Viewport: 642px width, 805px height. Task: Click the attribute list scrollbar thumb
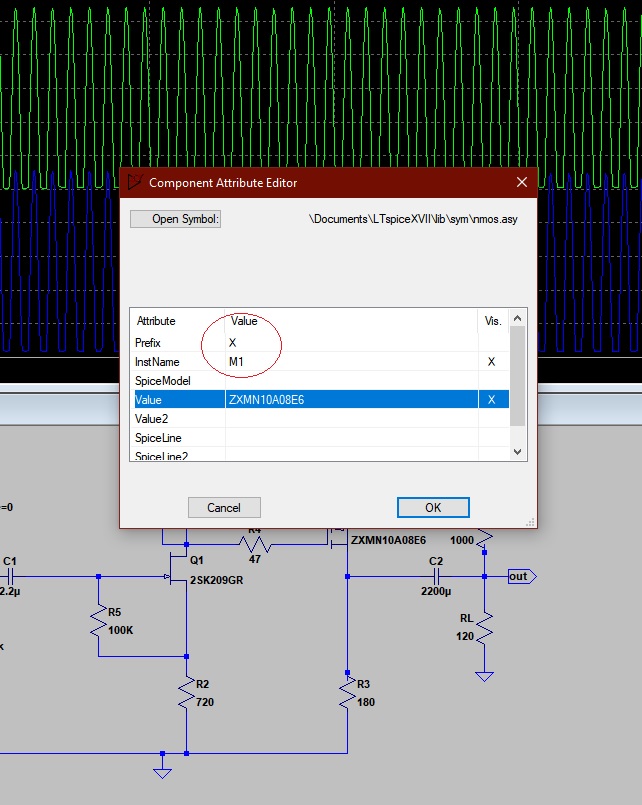(x=517, y=376)
